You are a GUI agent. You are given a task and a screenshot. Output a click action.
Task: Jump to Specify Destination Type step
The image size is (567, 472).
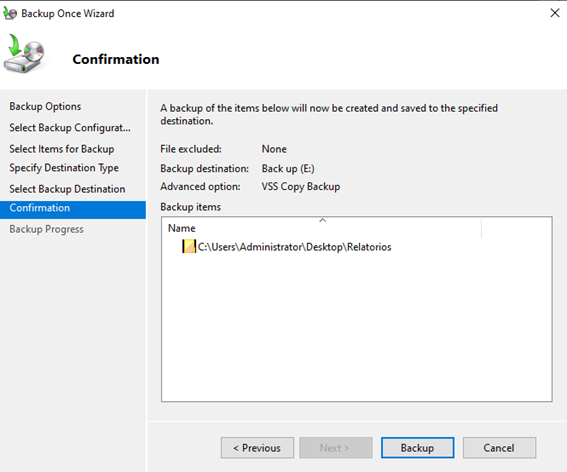pyautogui.click(x=64, y=168)
